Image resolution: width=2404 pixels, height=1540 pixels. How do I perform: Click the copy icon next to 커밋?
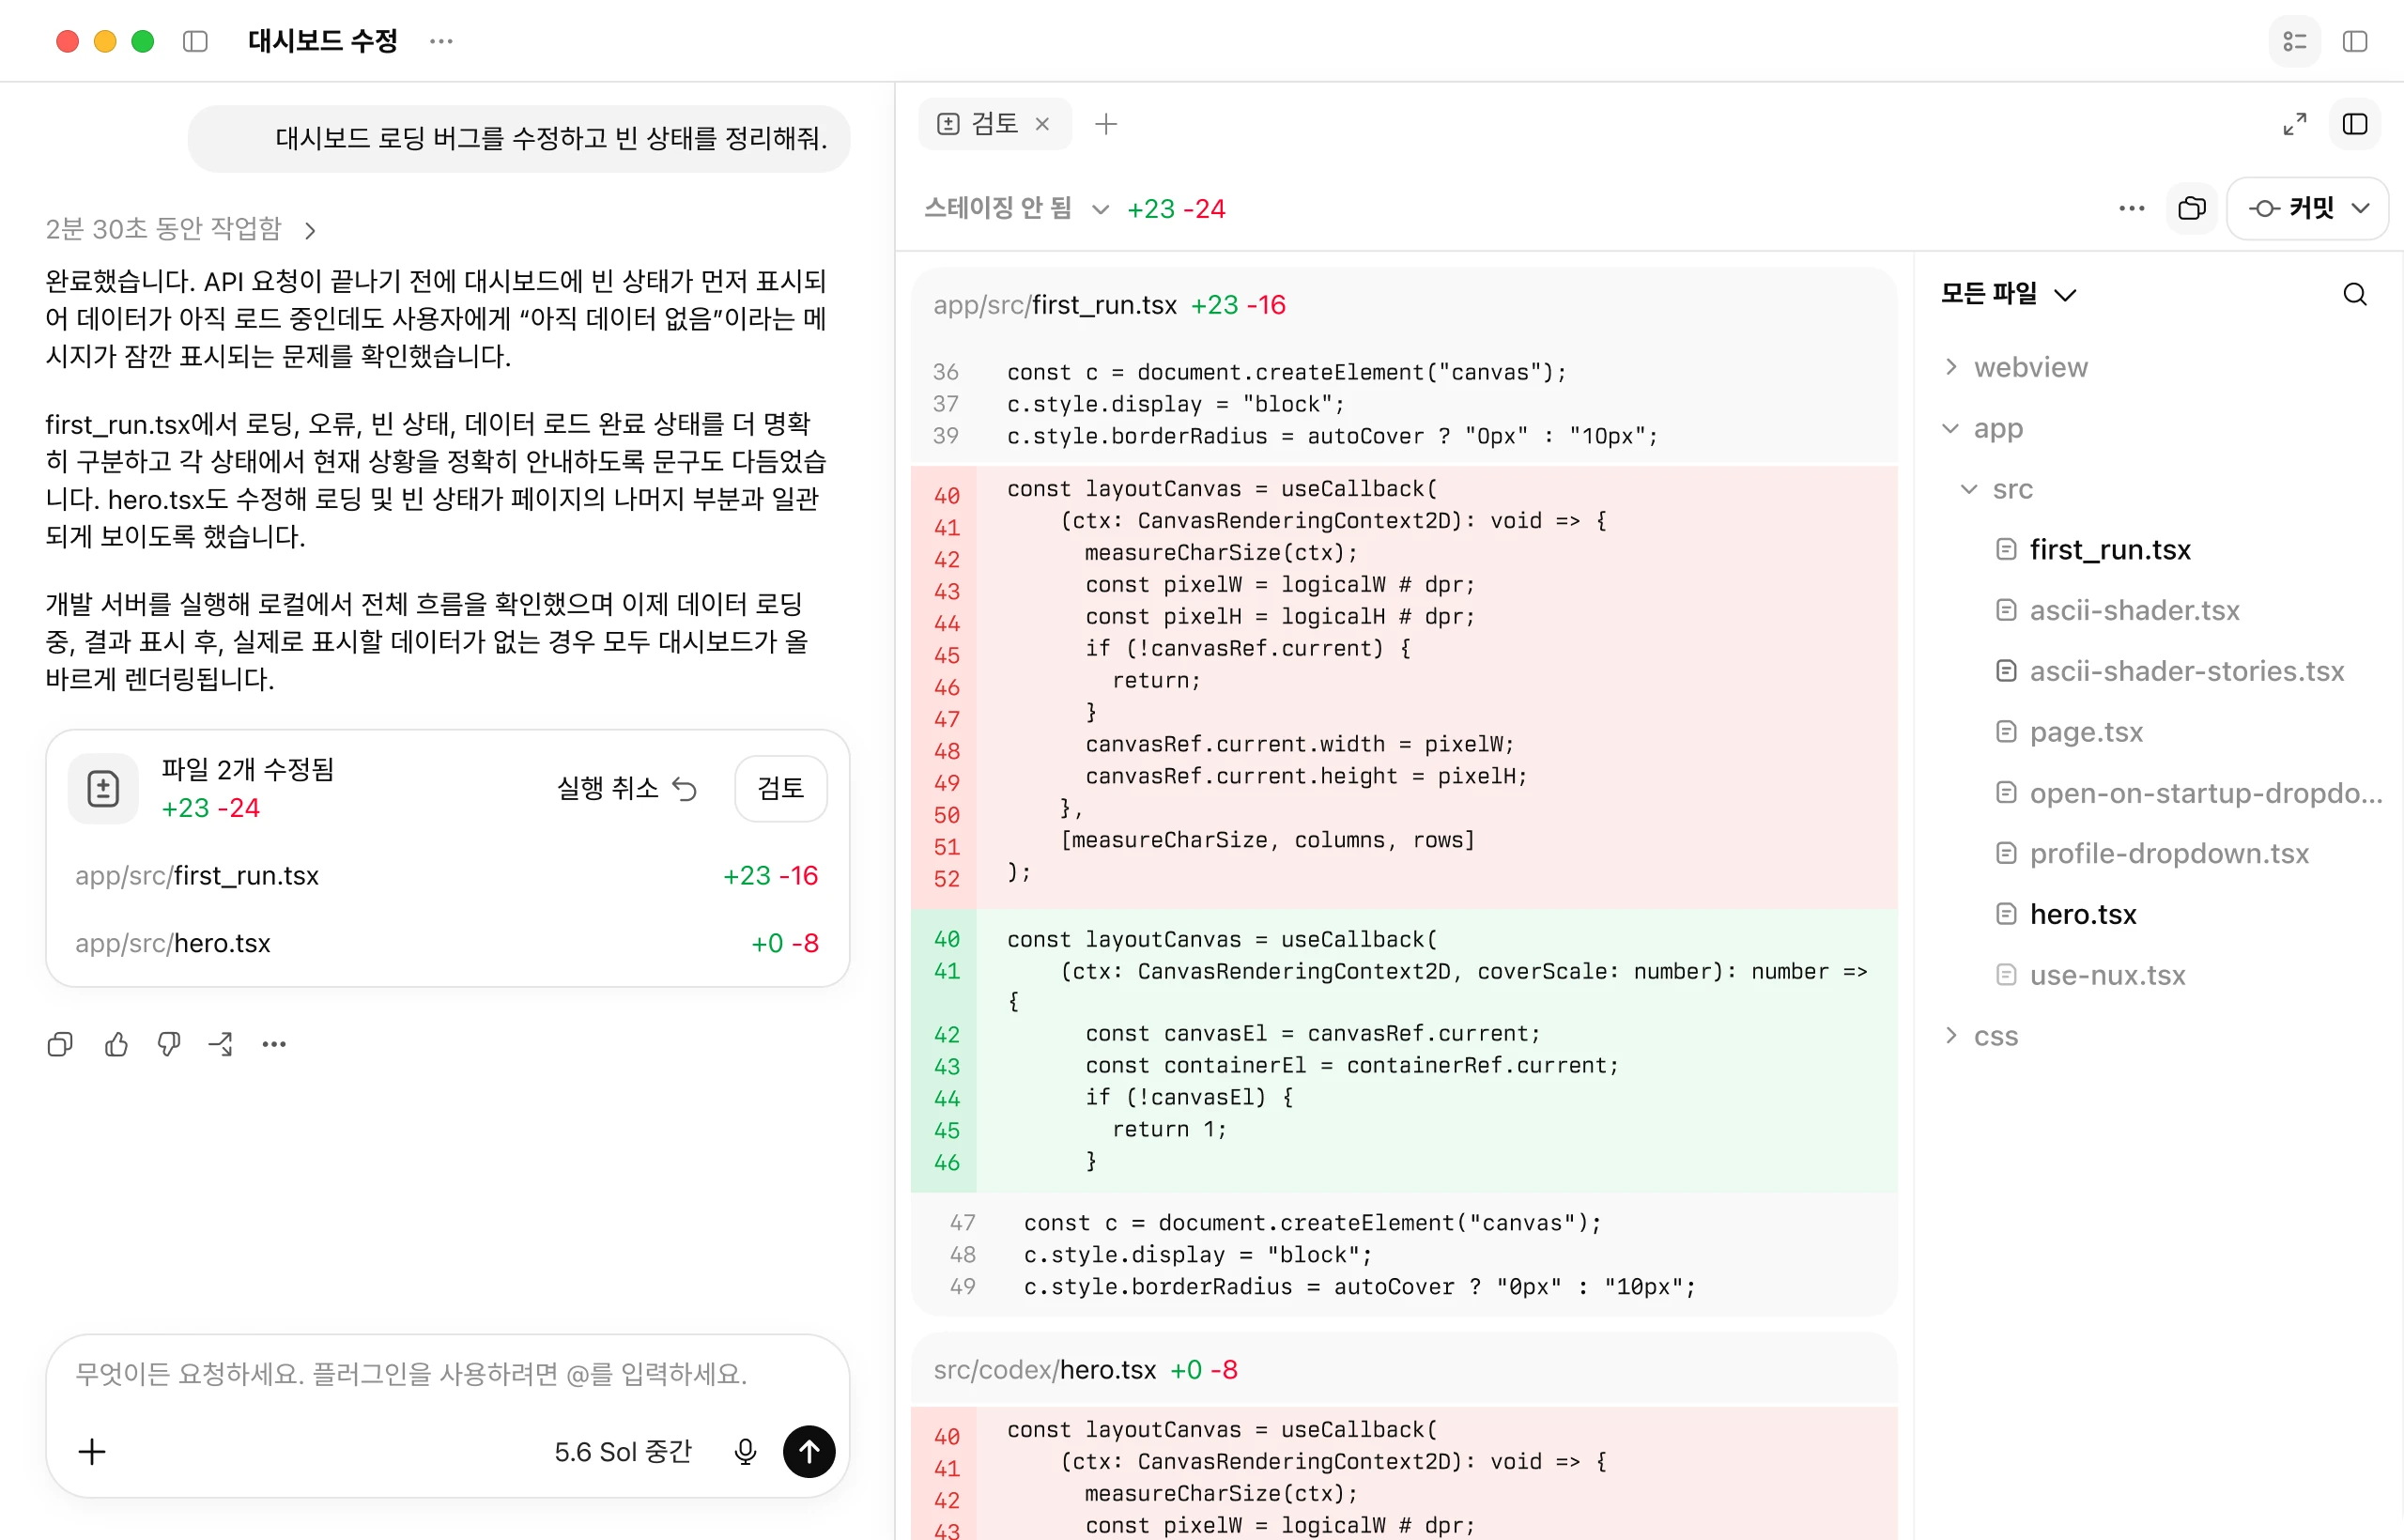(2192, 208)
